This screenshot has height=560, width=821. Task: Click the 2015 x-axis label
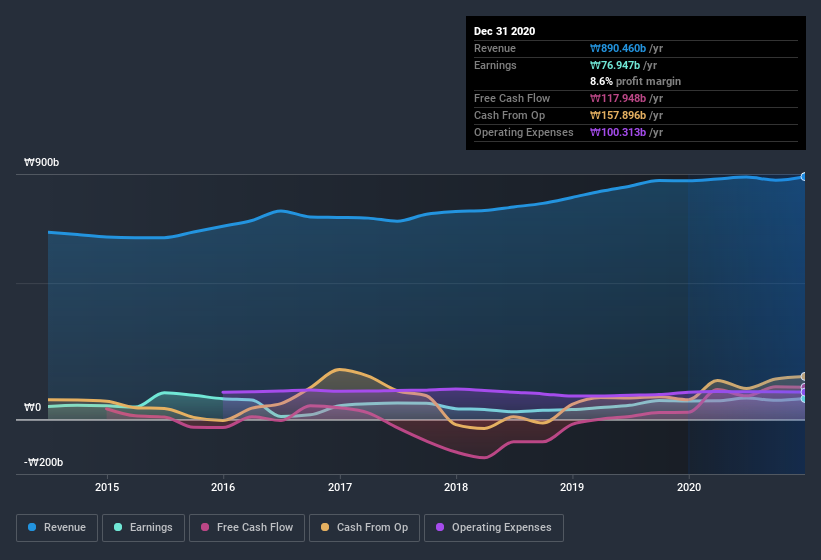click(x=107, y=487)
